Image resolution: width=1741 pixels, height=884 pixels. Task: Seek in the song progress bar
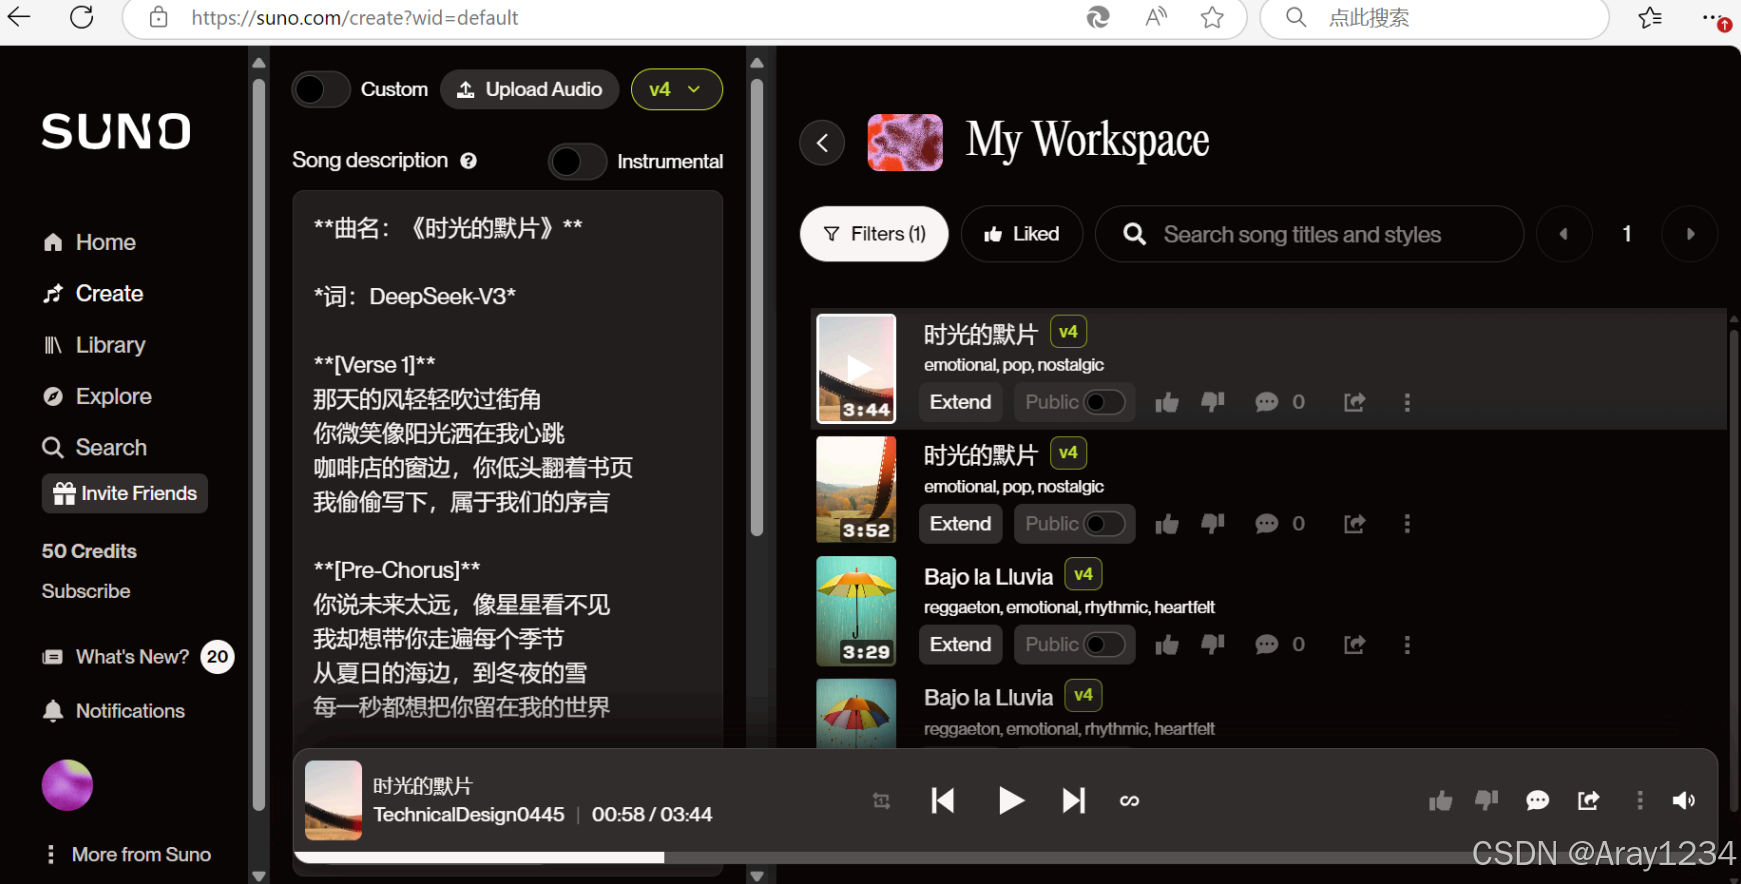(1005, 857)
